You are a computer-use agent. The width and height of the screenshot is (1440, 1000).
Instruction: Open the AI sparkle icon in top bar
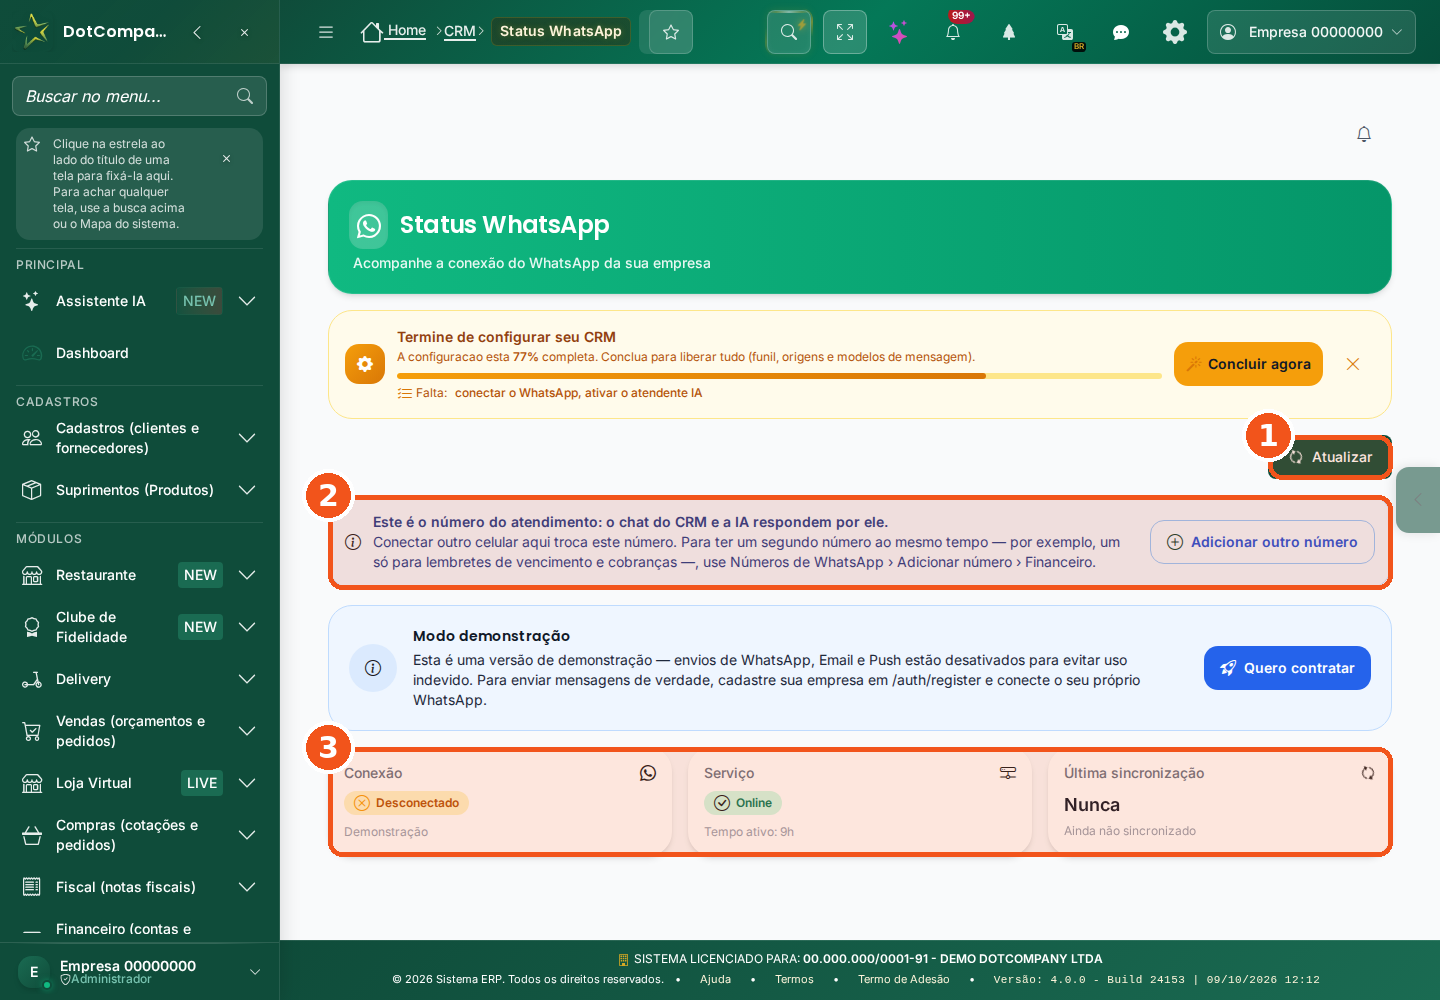click(899, 32)
